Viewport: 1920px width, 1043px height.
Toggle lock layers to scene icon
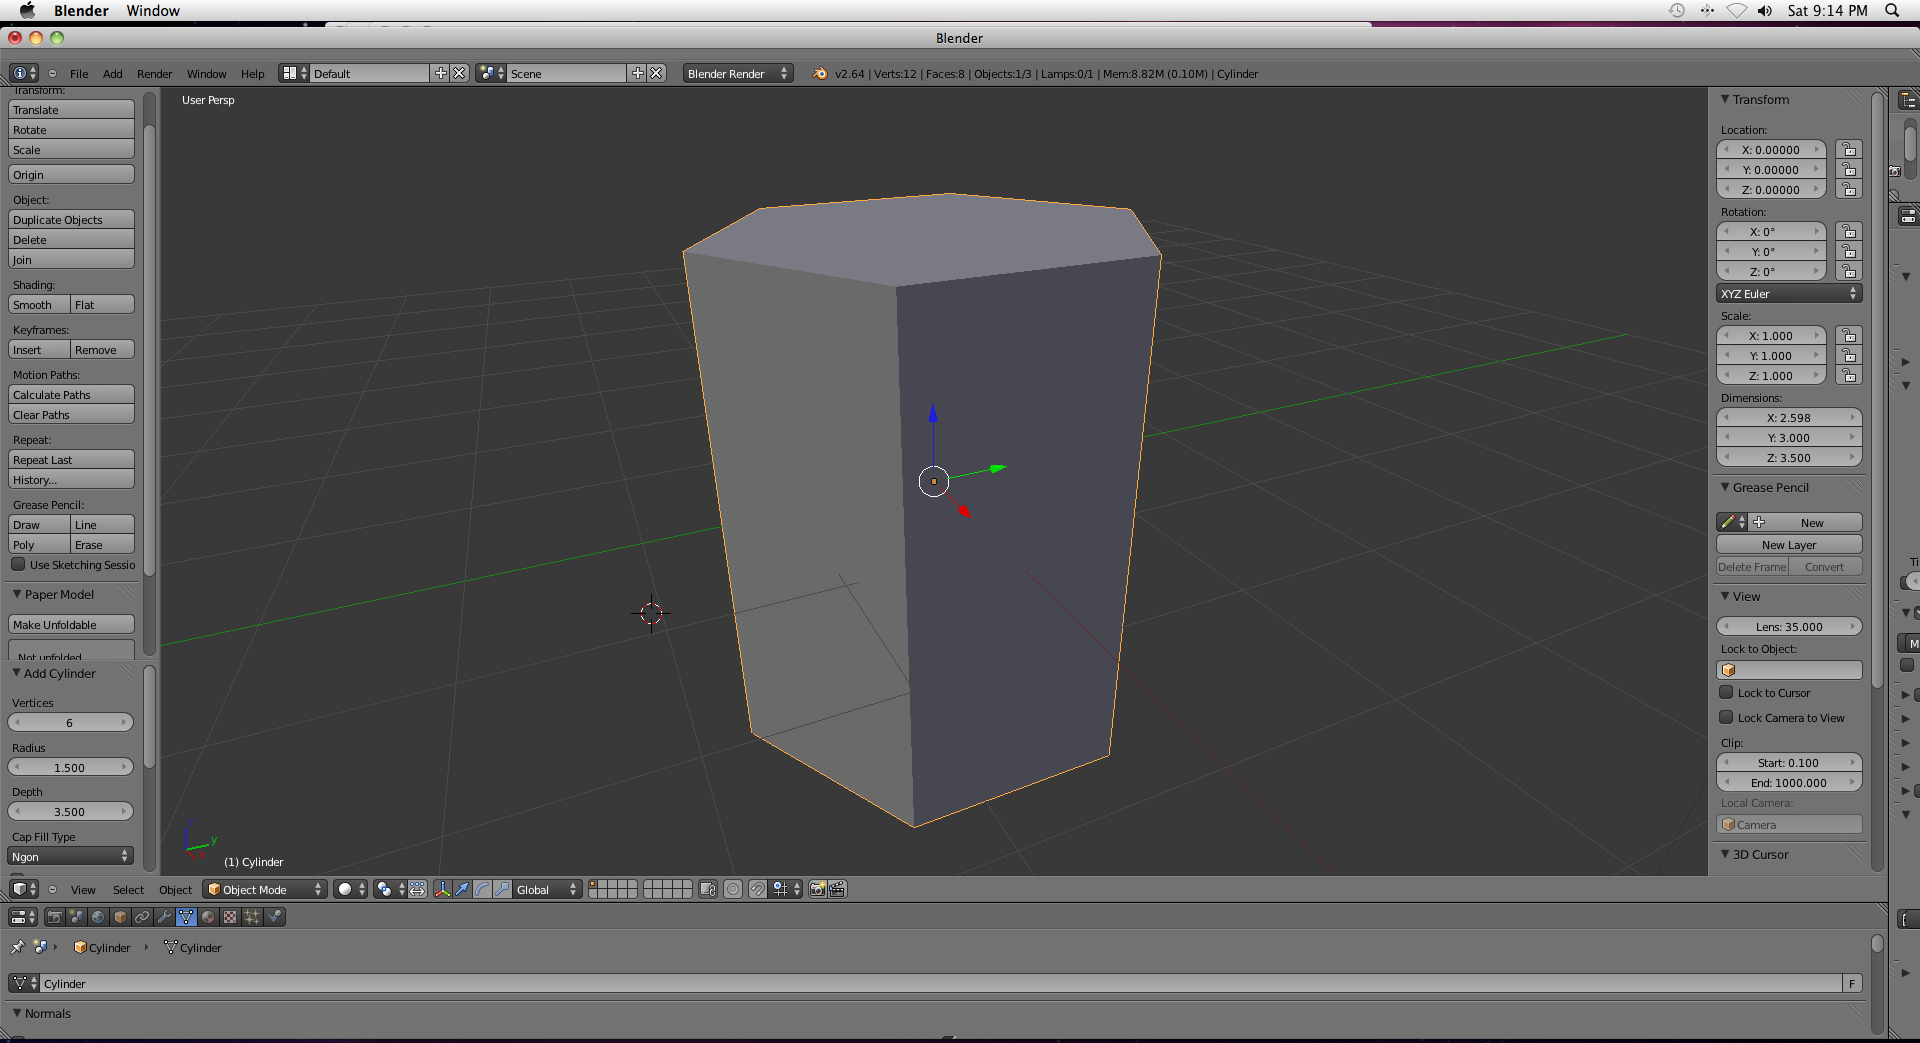coord(708,889)
